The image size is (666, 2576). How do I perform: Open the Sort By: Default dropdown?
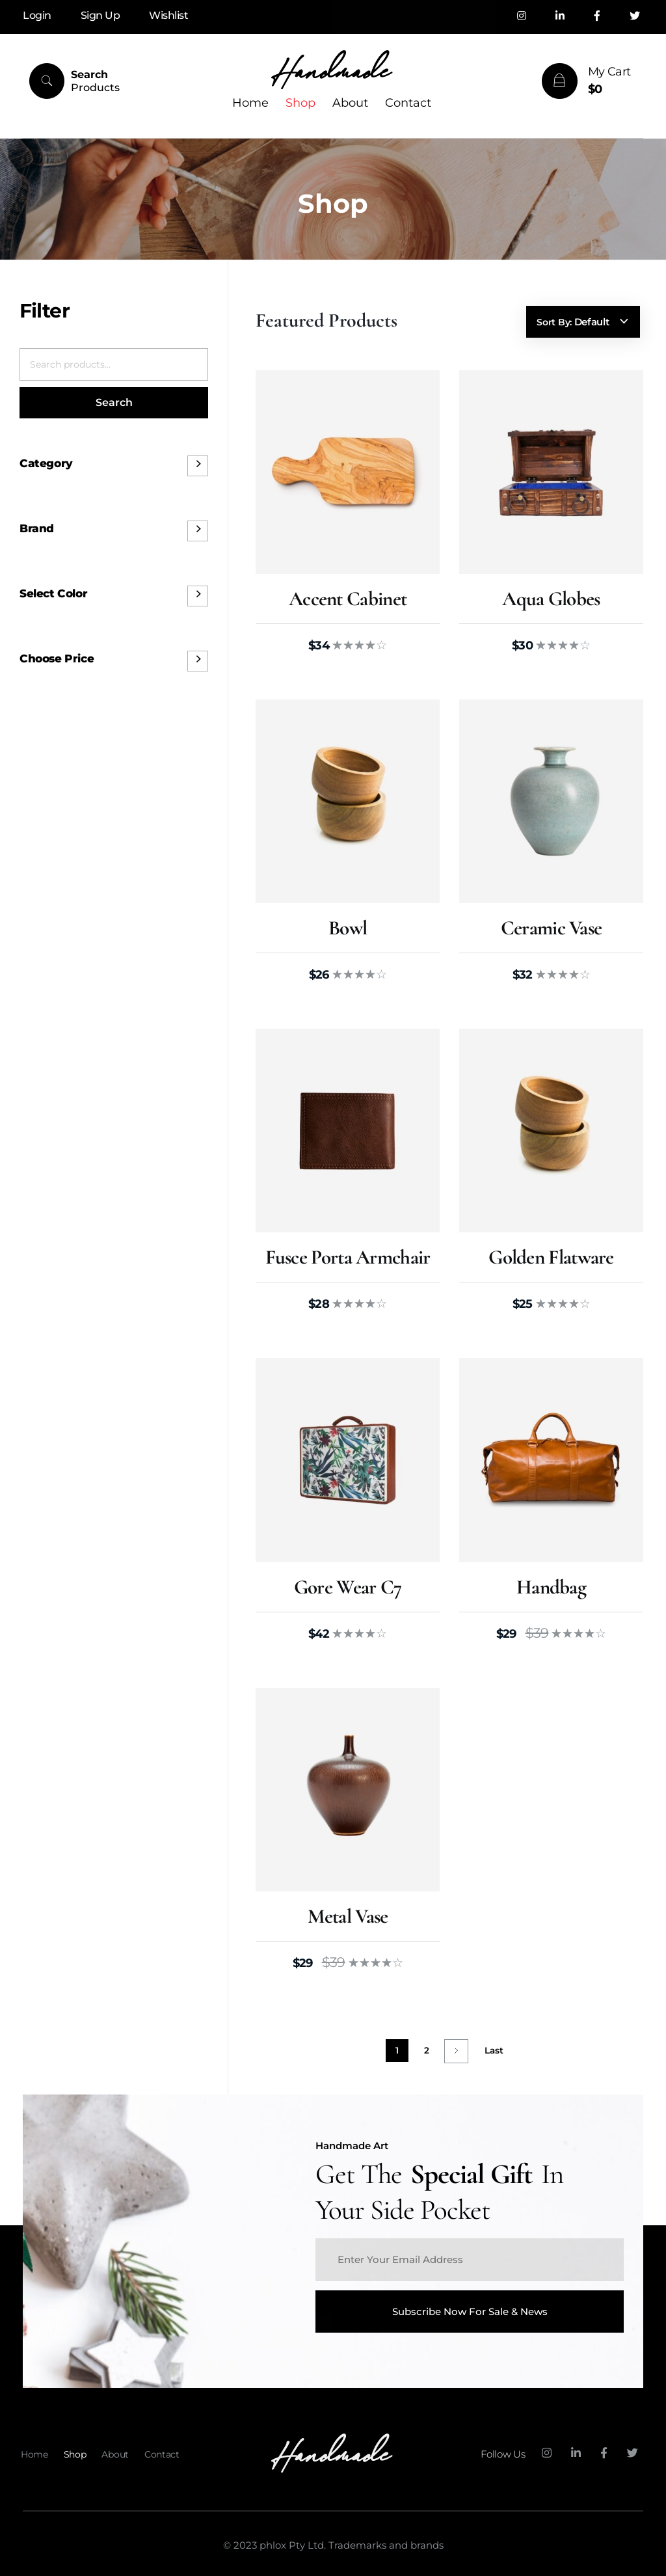click(583, 322)
